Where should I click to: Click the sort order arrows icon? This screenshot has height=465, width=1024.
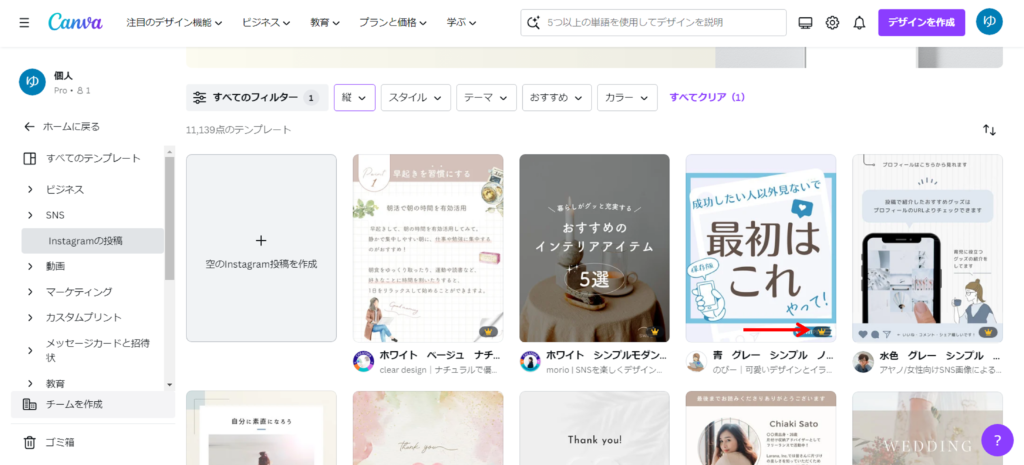989,130
